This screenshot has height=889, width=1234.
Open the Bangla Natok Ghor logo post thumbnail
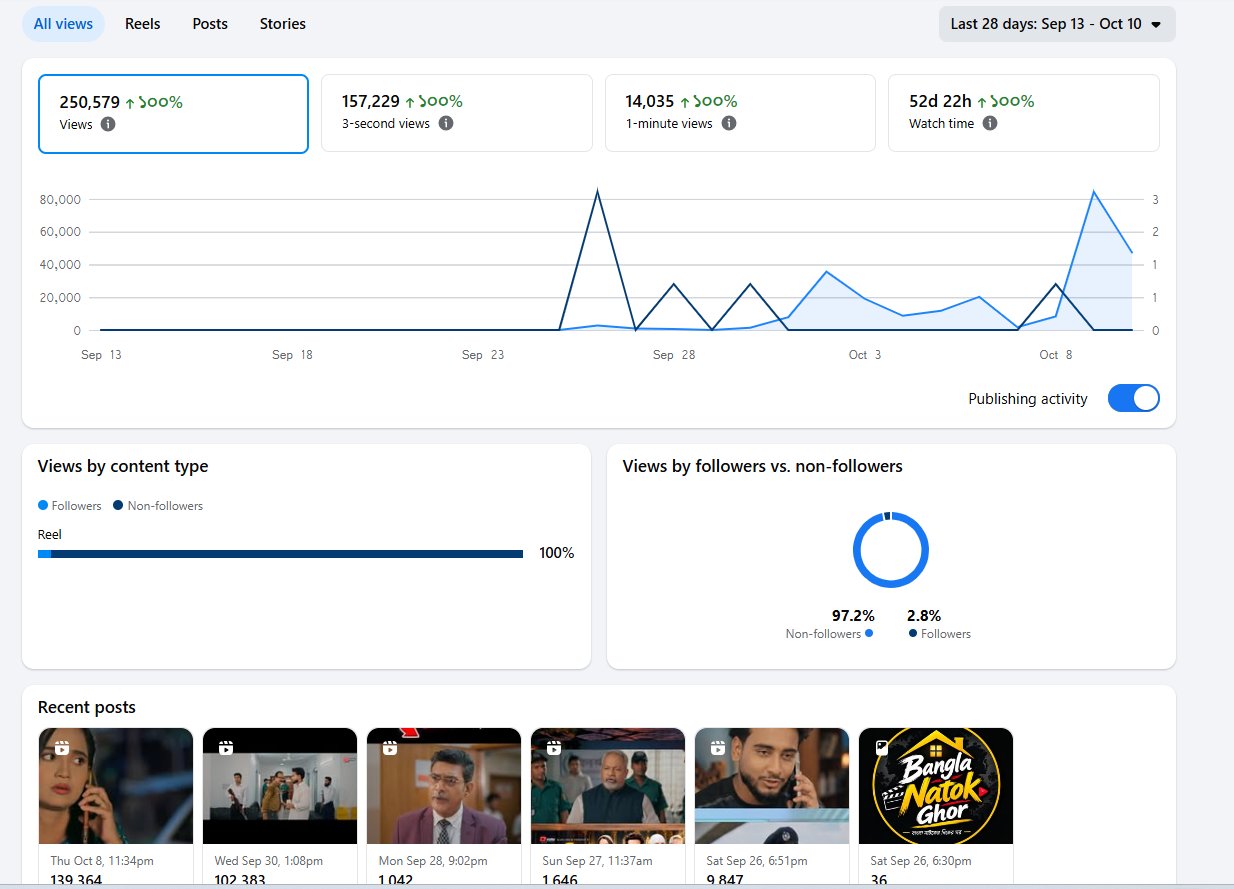(936, 786)
